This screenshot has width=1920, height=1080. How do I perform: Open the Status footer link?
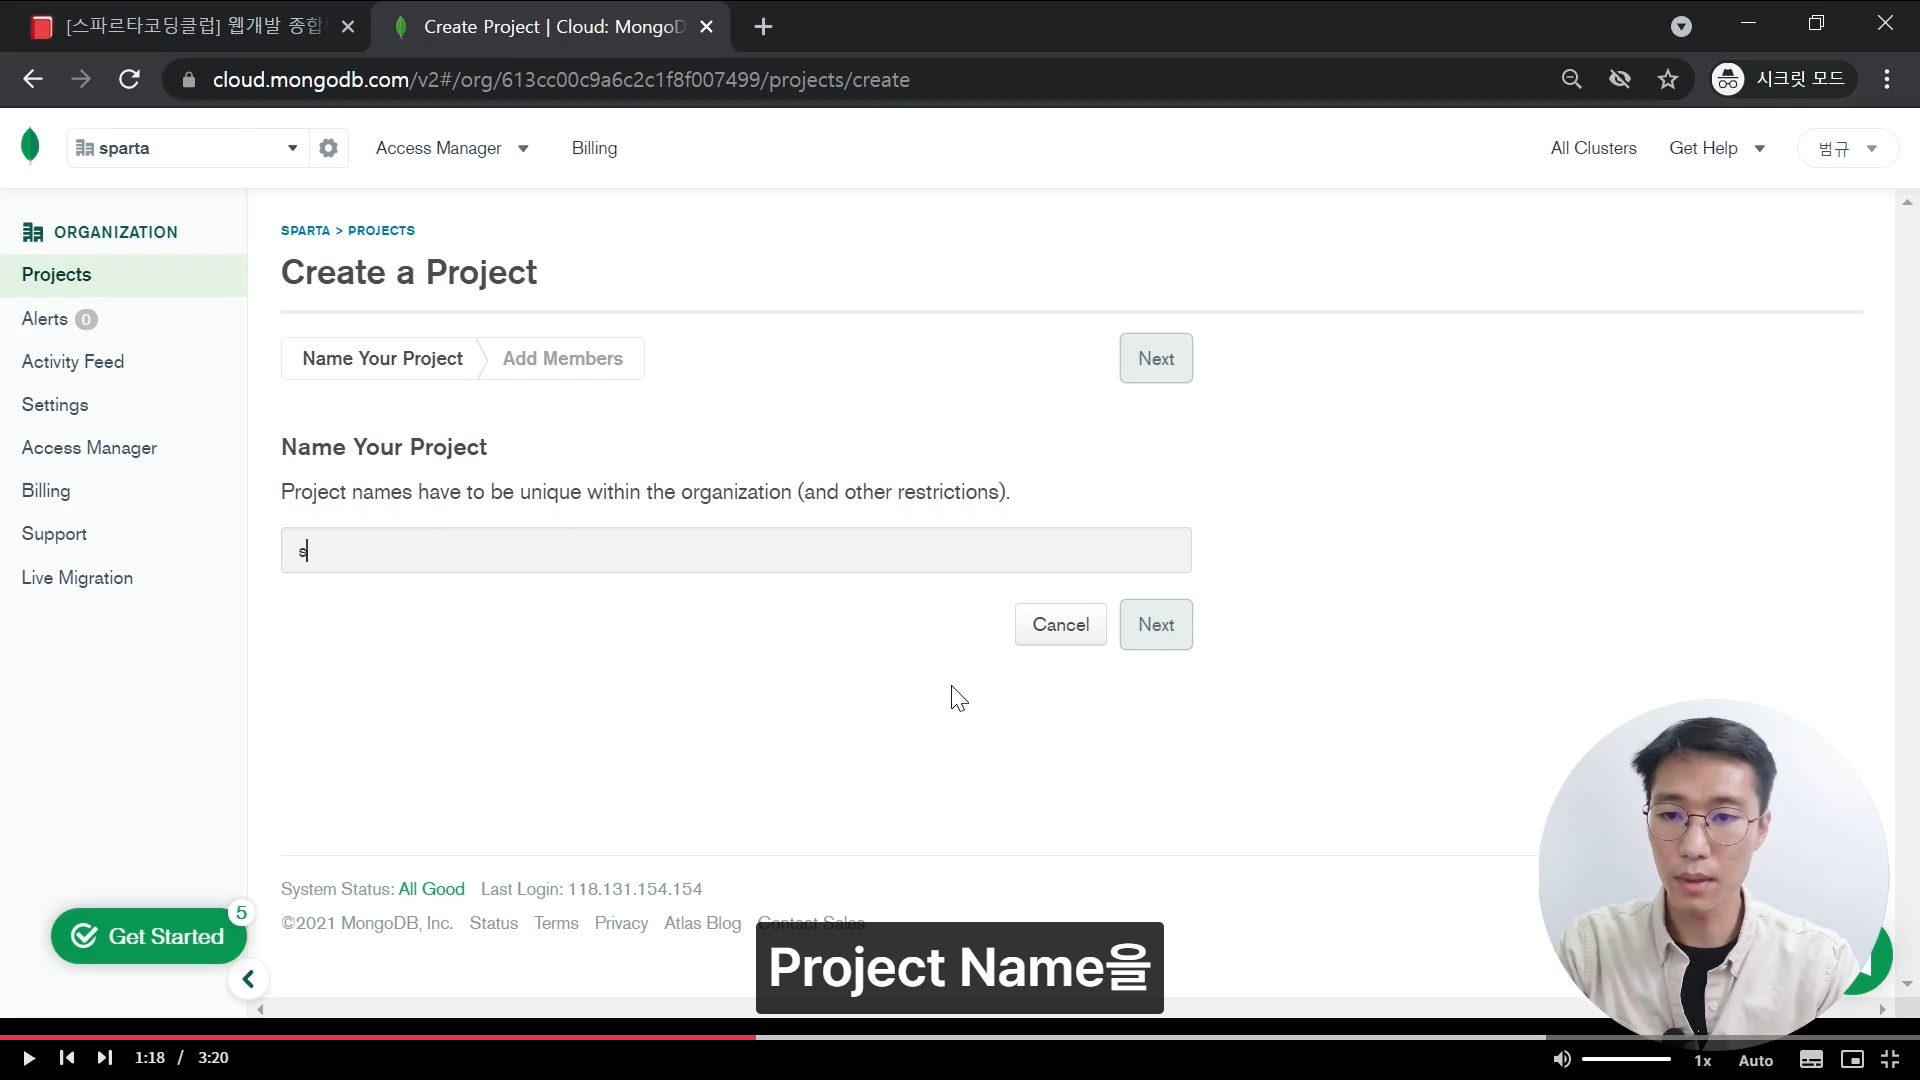click(494, 923)
